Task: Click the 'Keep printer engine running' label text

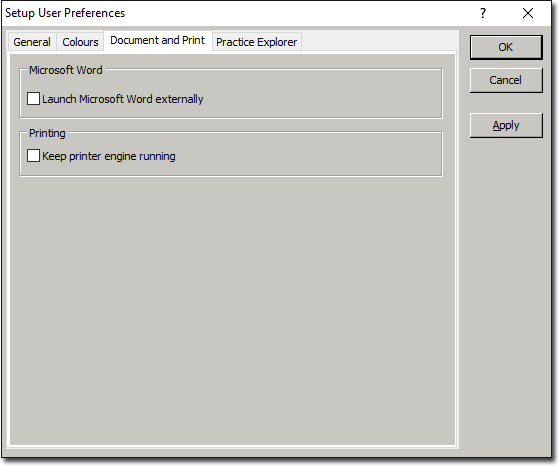Action: point(109,156)
